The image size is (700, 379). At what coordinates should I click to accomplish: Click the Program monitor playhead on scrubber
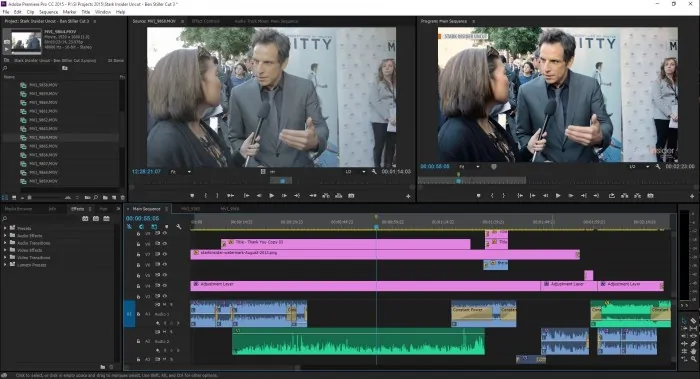(x=458, y=181)
